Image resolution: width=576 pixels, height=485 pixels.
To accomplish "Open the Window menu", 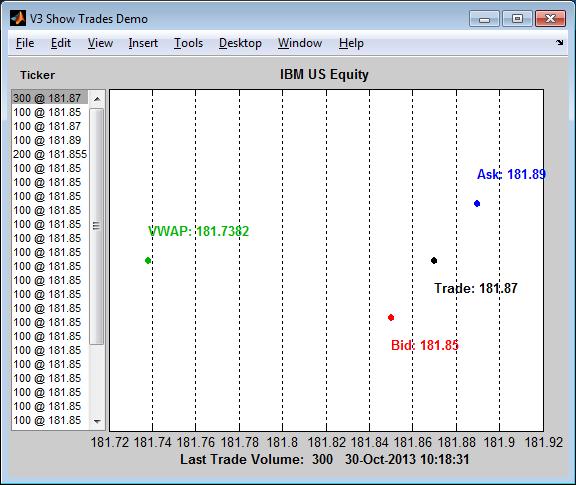I will (300, 43).
